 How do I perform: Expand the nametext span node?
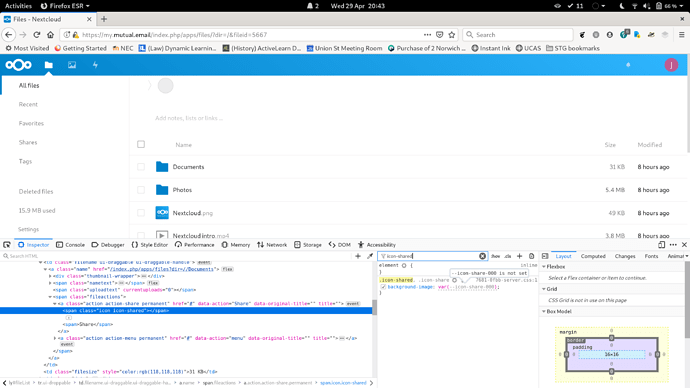(x=50, y=283)
